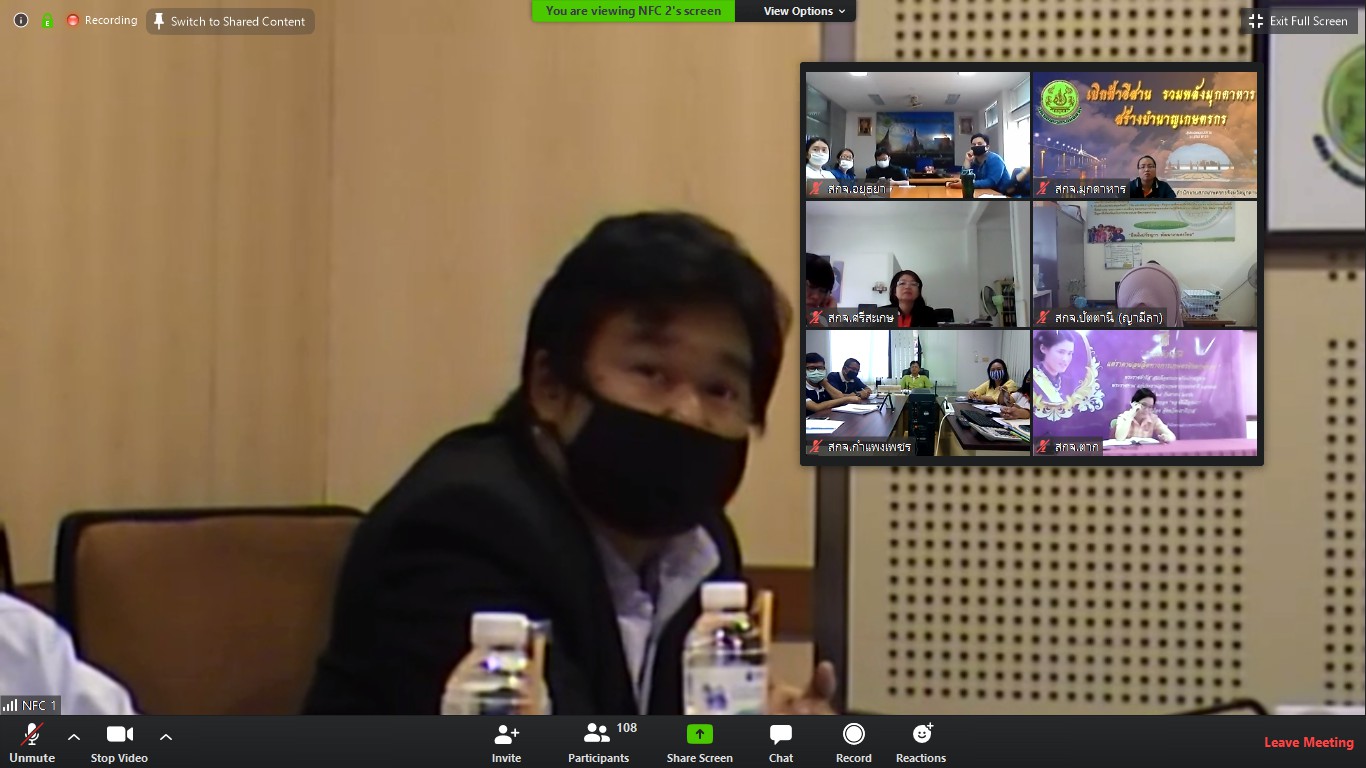Open the View Options dropdown
This screenshot has width=1366, height=768.
click(804, 11)
